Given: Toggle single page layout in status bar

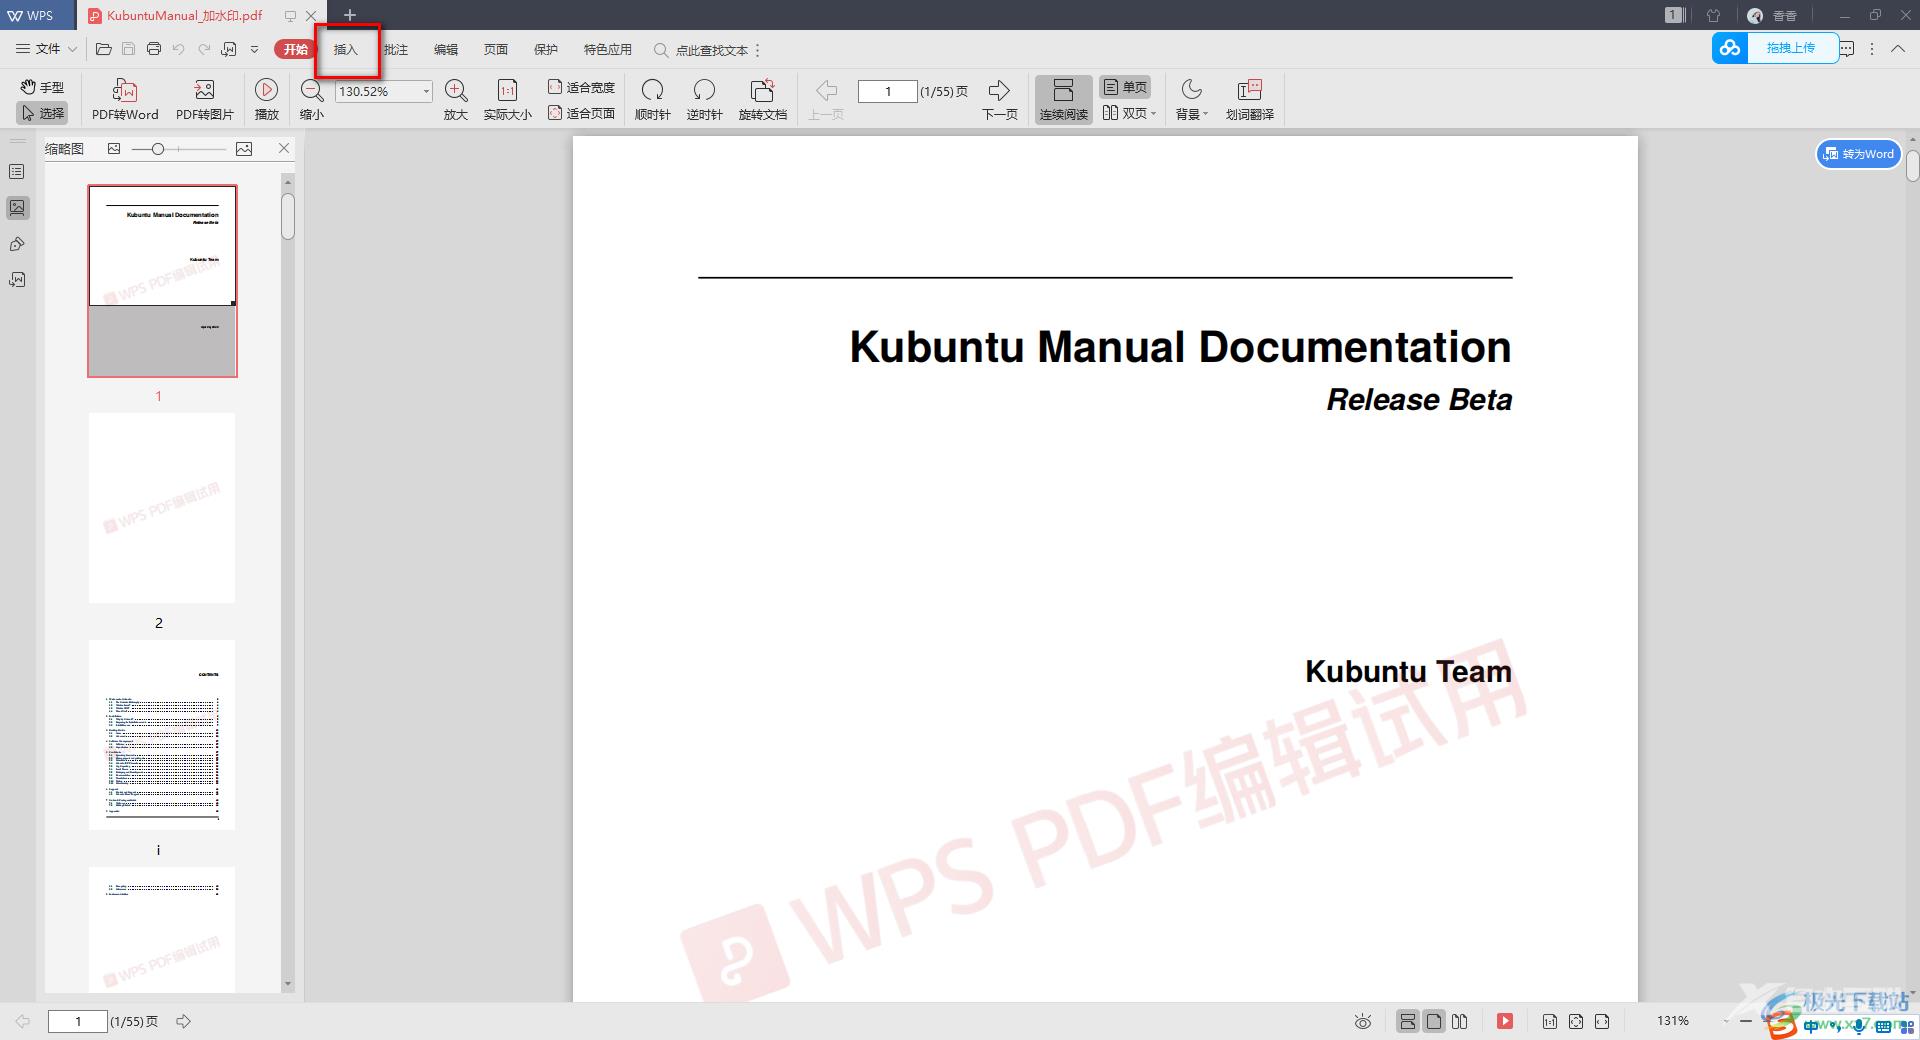Looking at the screenshot, I should click(x=1433, y=1021).
